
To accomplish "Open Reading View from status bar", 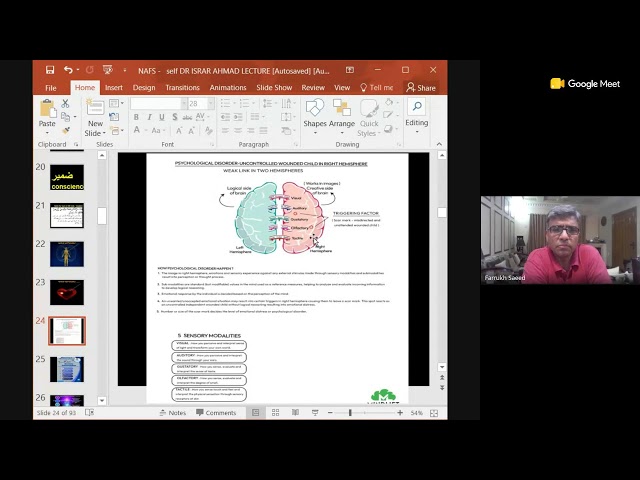I will pyautogui.click(x=295, y=413).
